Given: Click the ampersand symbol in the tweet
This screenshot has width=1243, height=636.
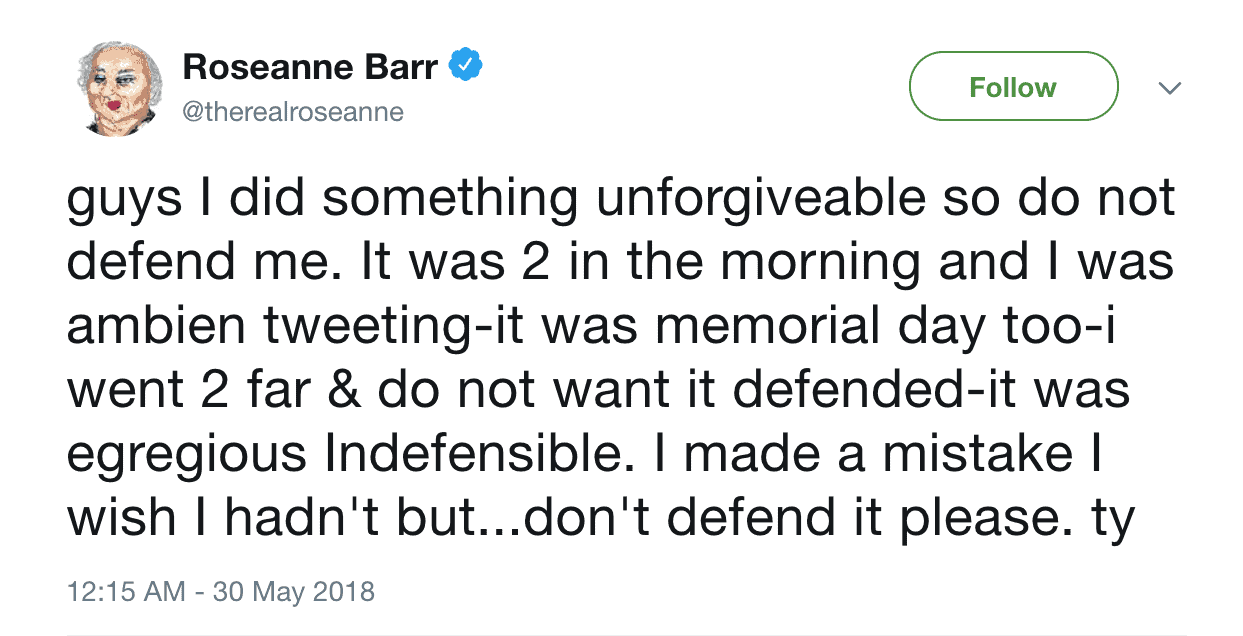Looking at the screenshot, I should point(348,390).
